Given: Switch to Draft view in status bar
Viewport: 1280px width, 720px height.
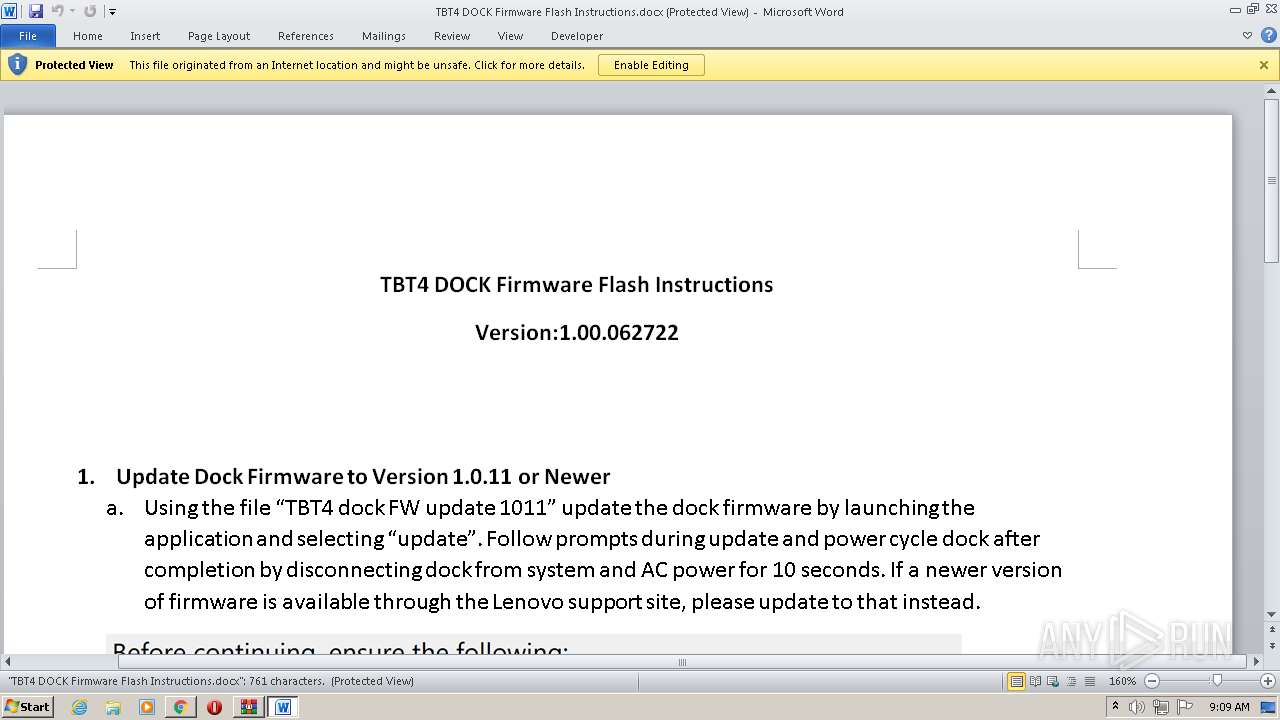Looking at the screenshot, I should point(1089,681).
